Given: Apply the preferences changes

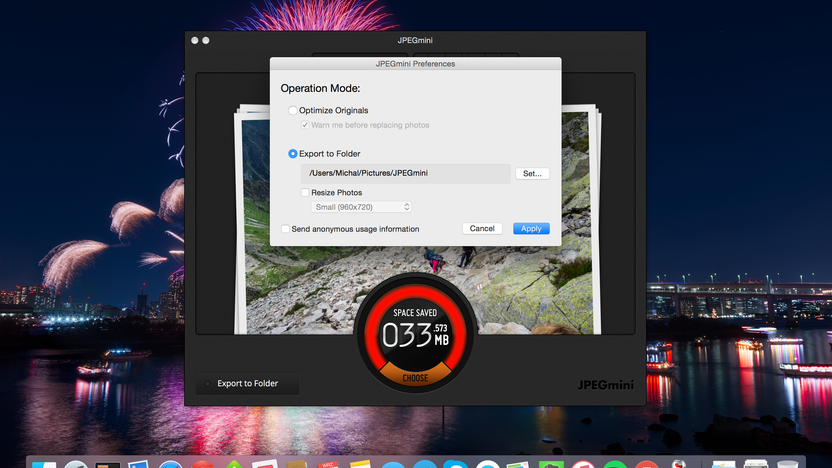Looking at the screenshot, I should (x=531, y=229).
